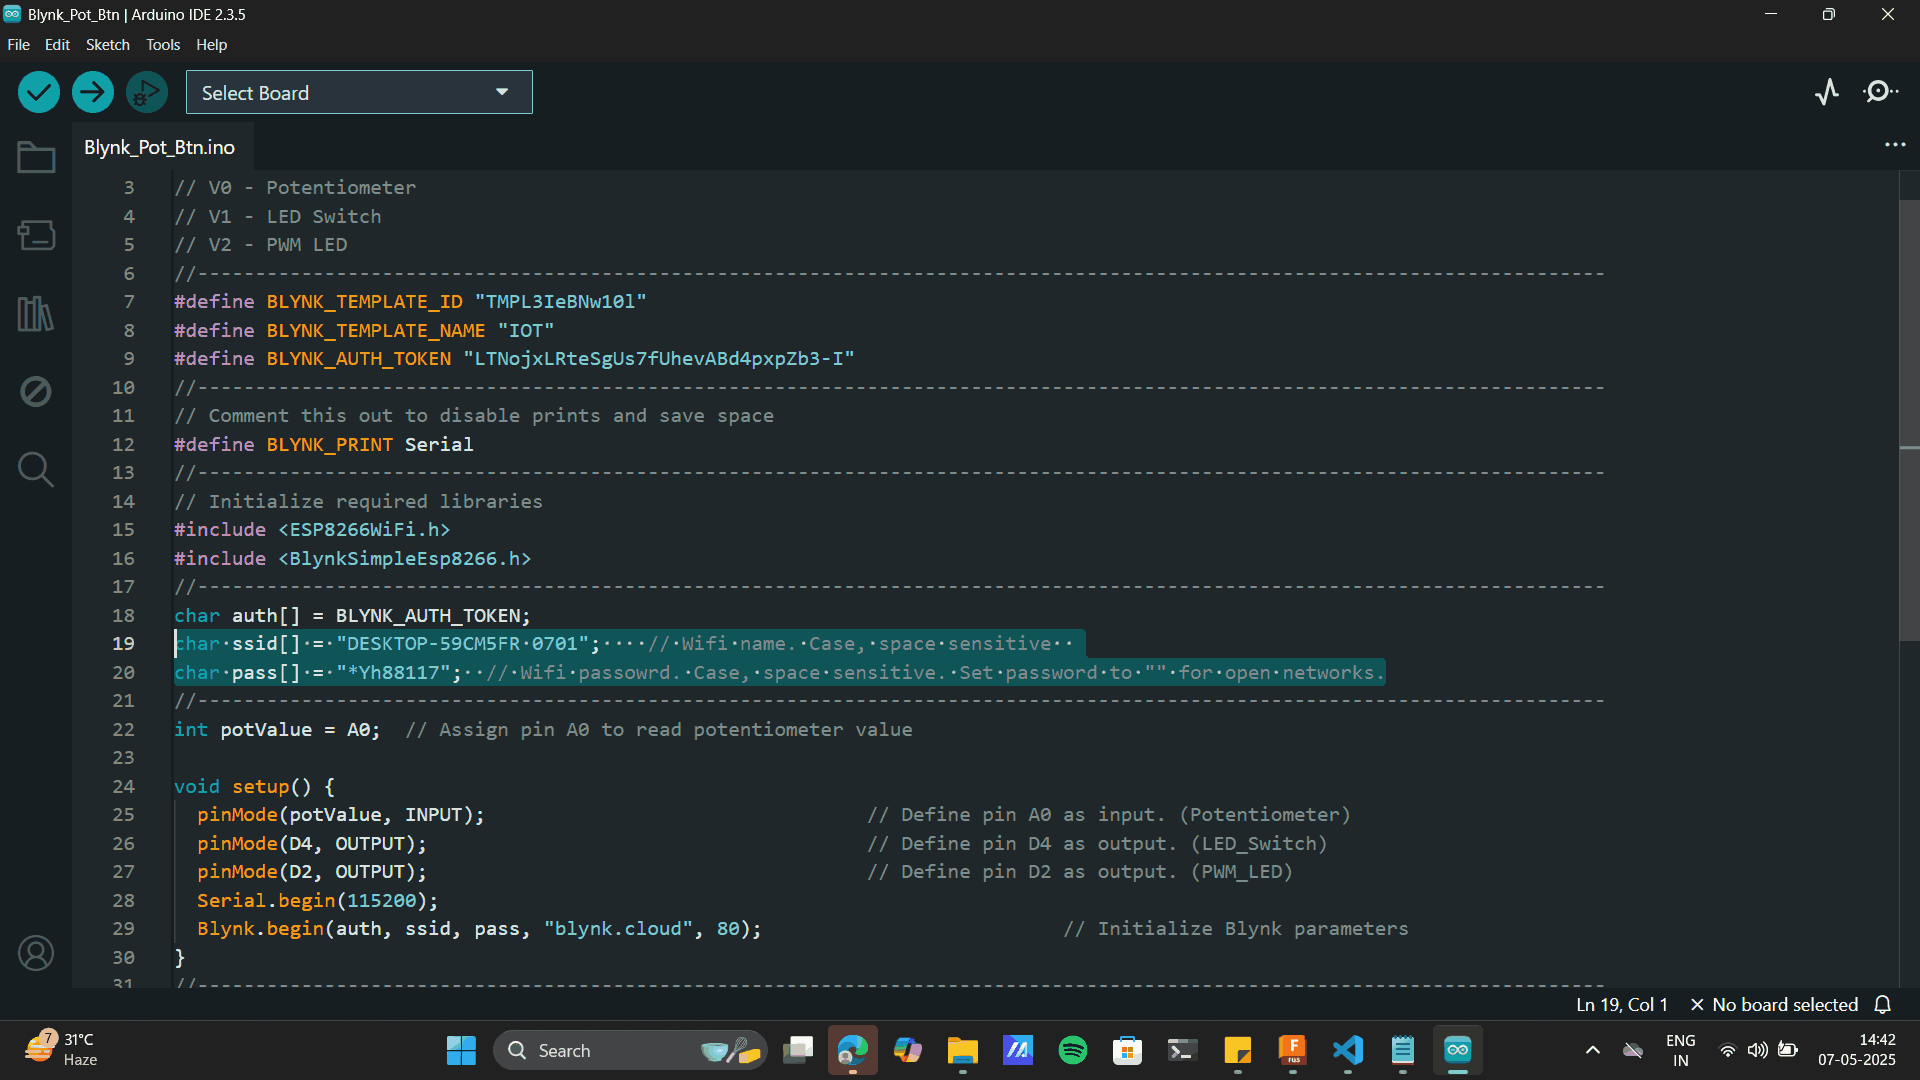Click '#define BLYNK_PRINT Serial' on line 12
This screenshot has width=1920, height=1080.
coord(323,445)
